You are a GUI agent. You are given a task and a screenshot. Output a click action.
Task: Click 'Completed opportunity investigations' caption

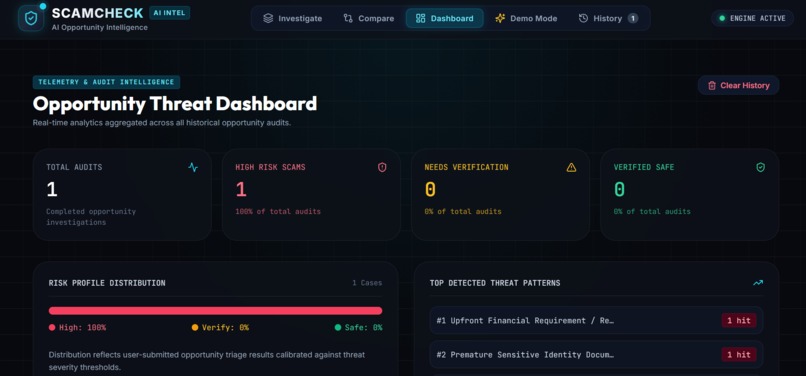pos(91,217)
